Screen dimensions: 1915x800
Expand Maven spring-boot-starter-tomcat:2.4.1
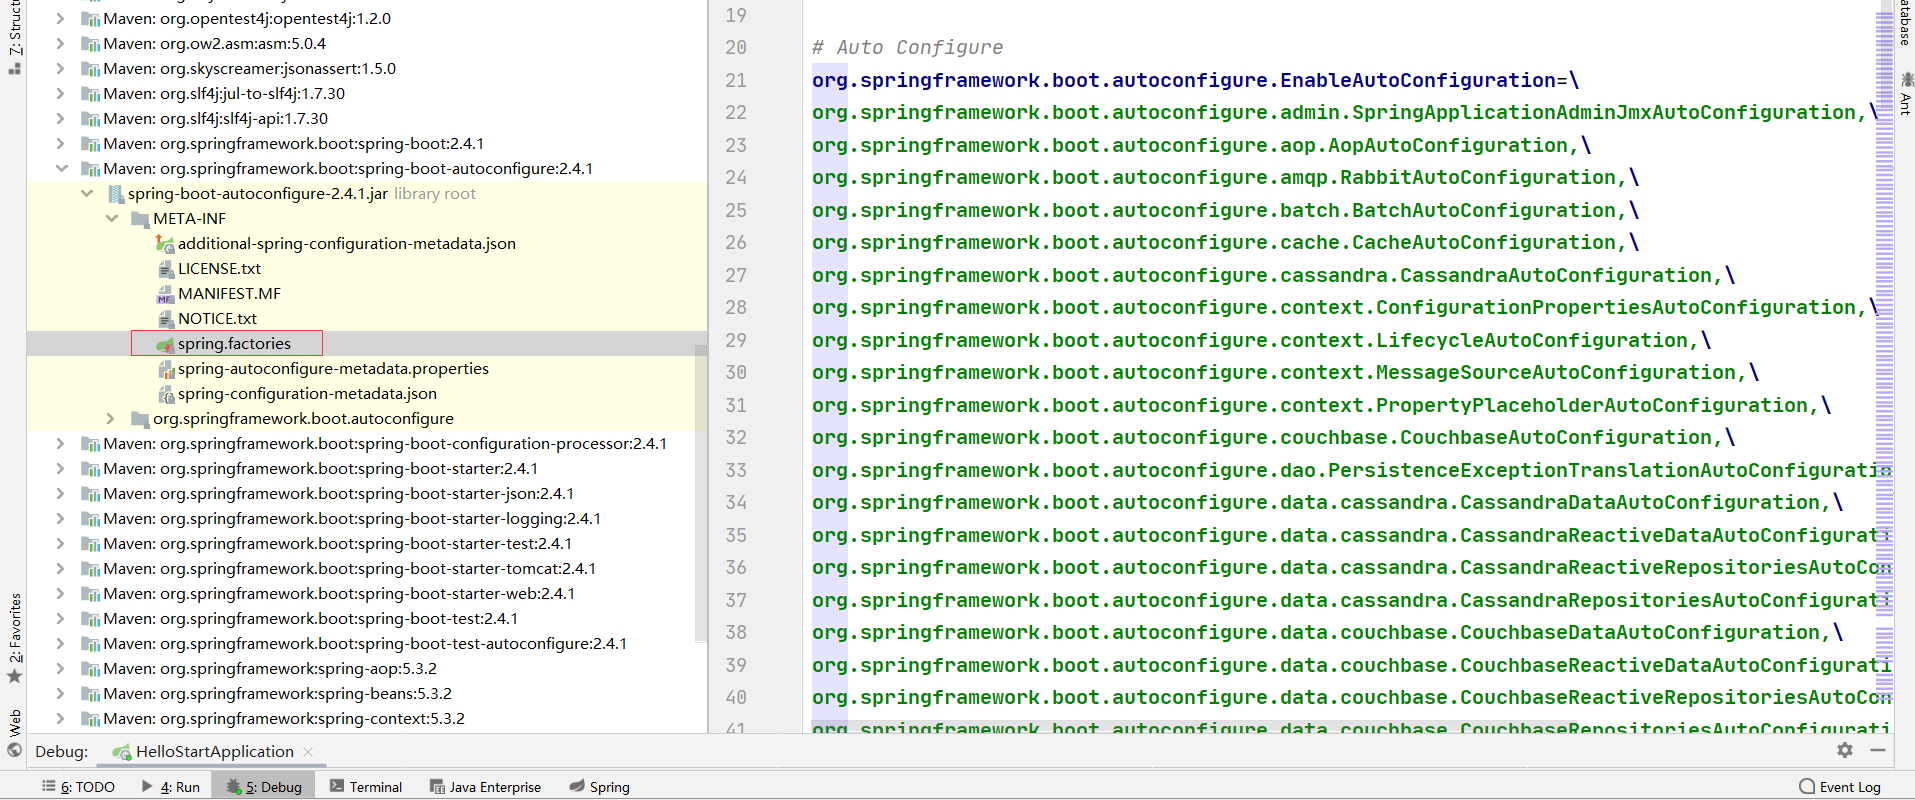coord(62,569)
